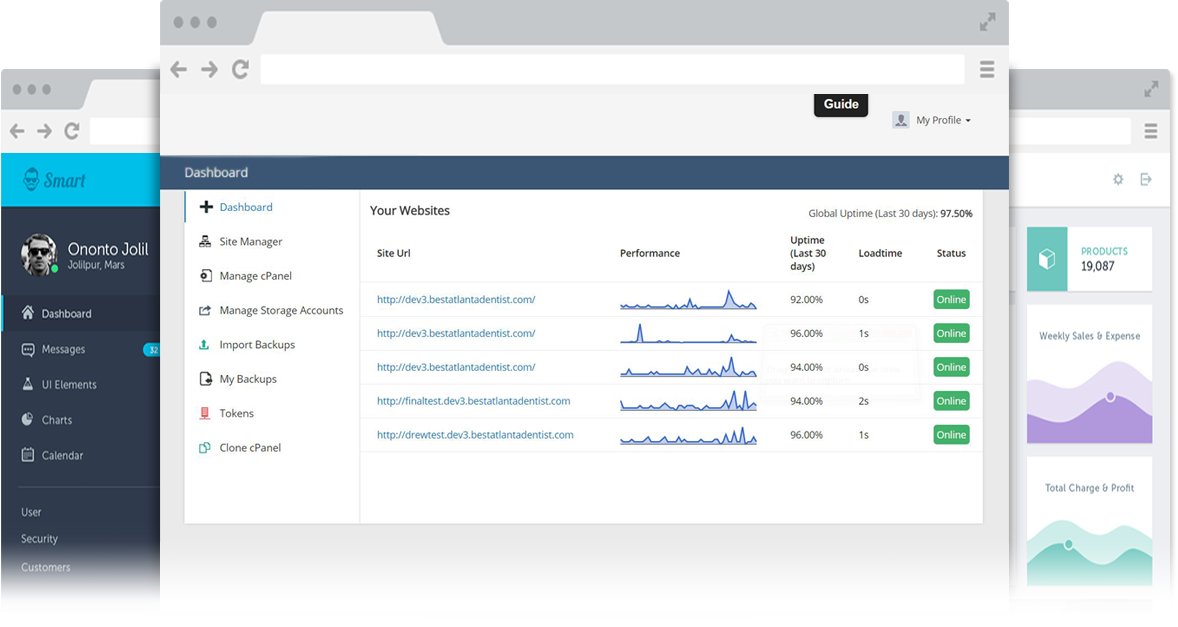
Task: Click the Import Backups upload icon
Action: pyautogui.click(x=205, y=345)
